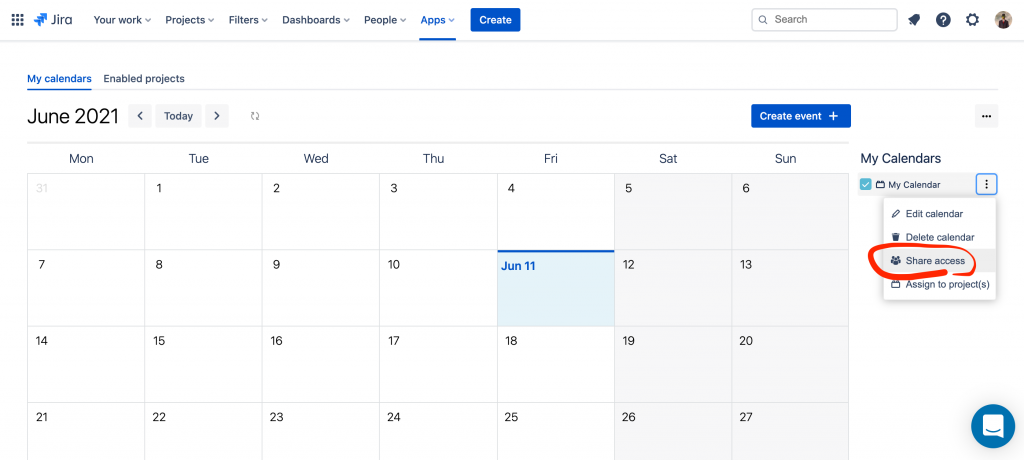Screen dimensions: 1024x460
Task: Go to the previous month arrow
Action: pyautogui.click(x=140, y=116)
